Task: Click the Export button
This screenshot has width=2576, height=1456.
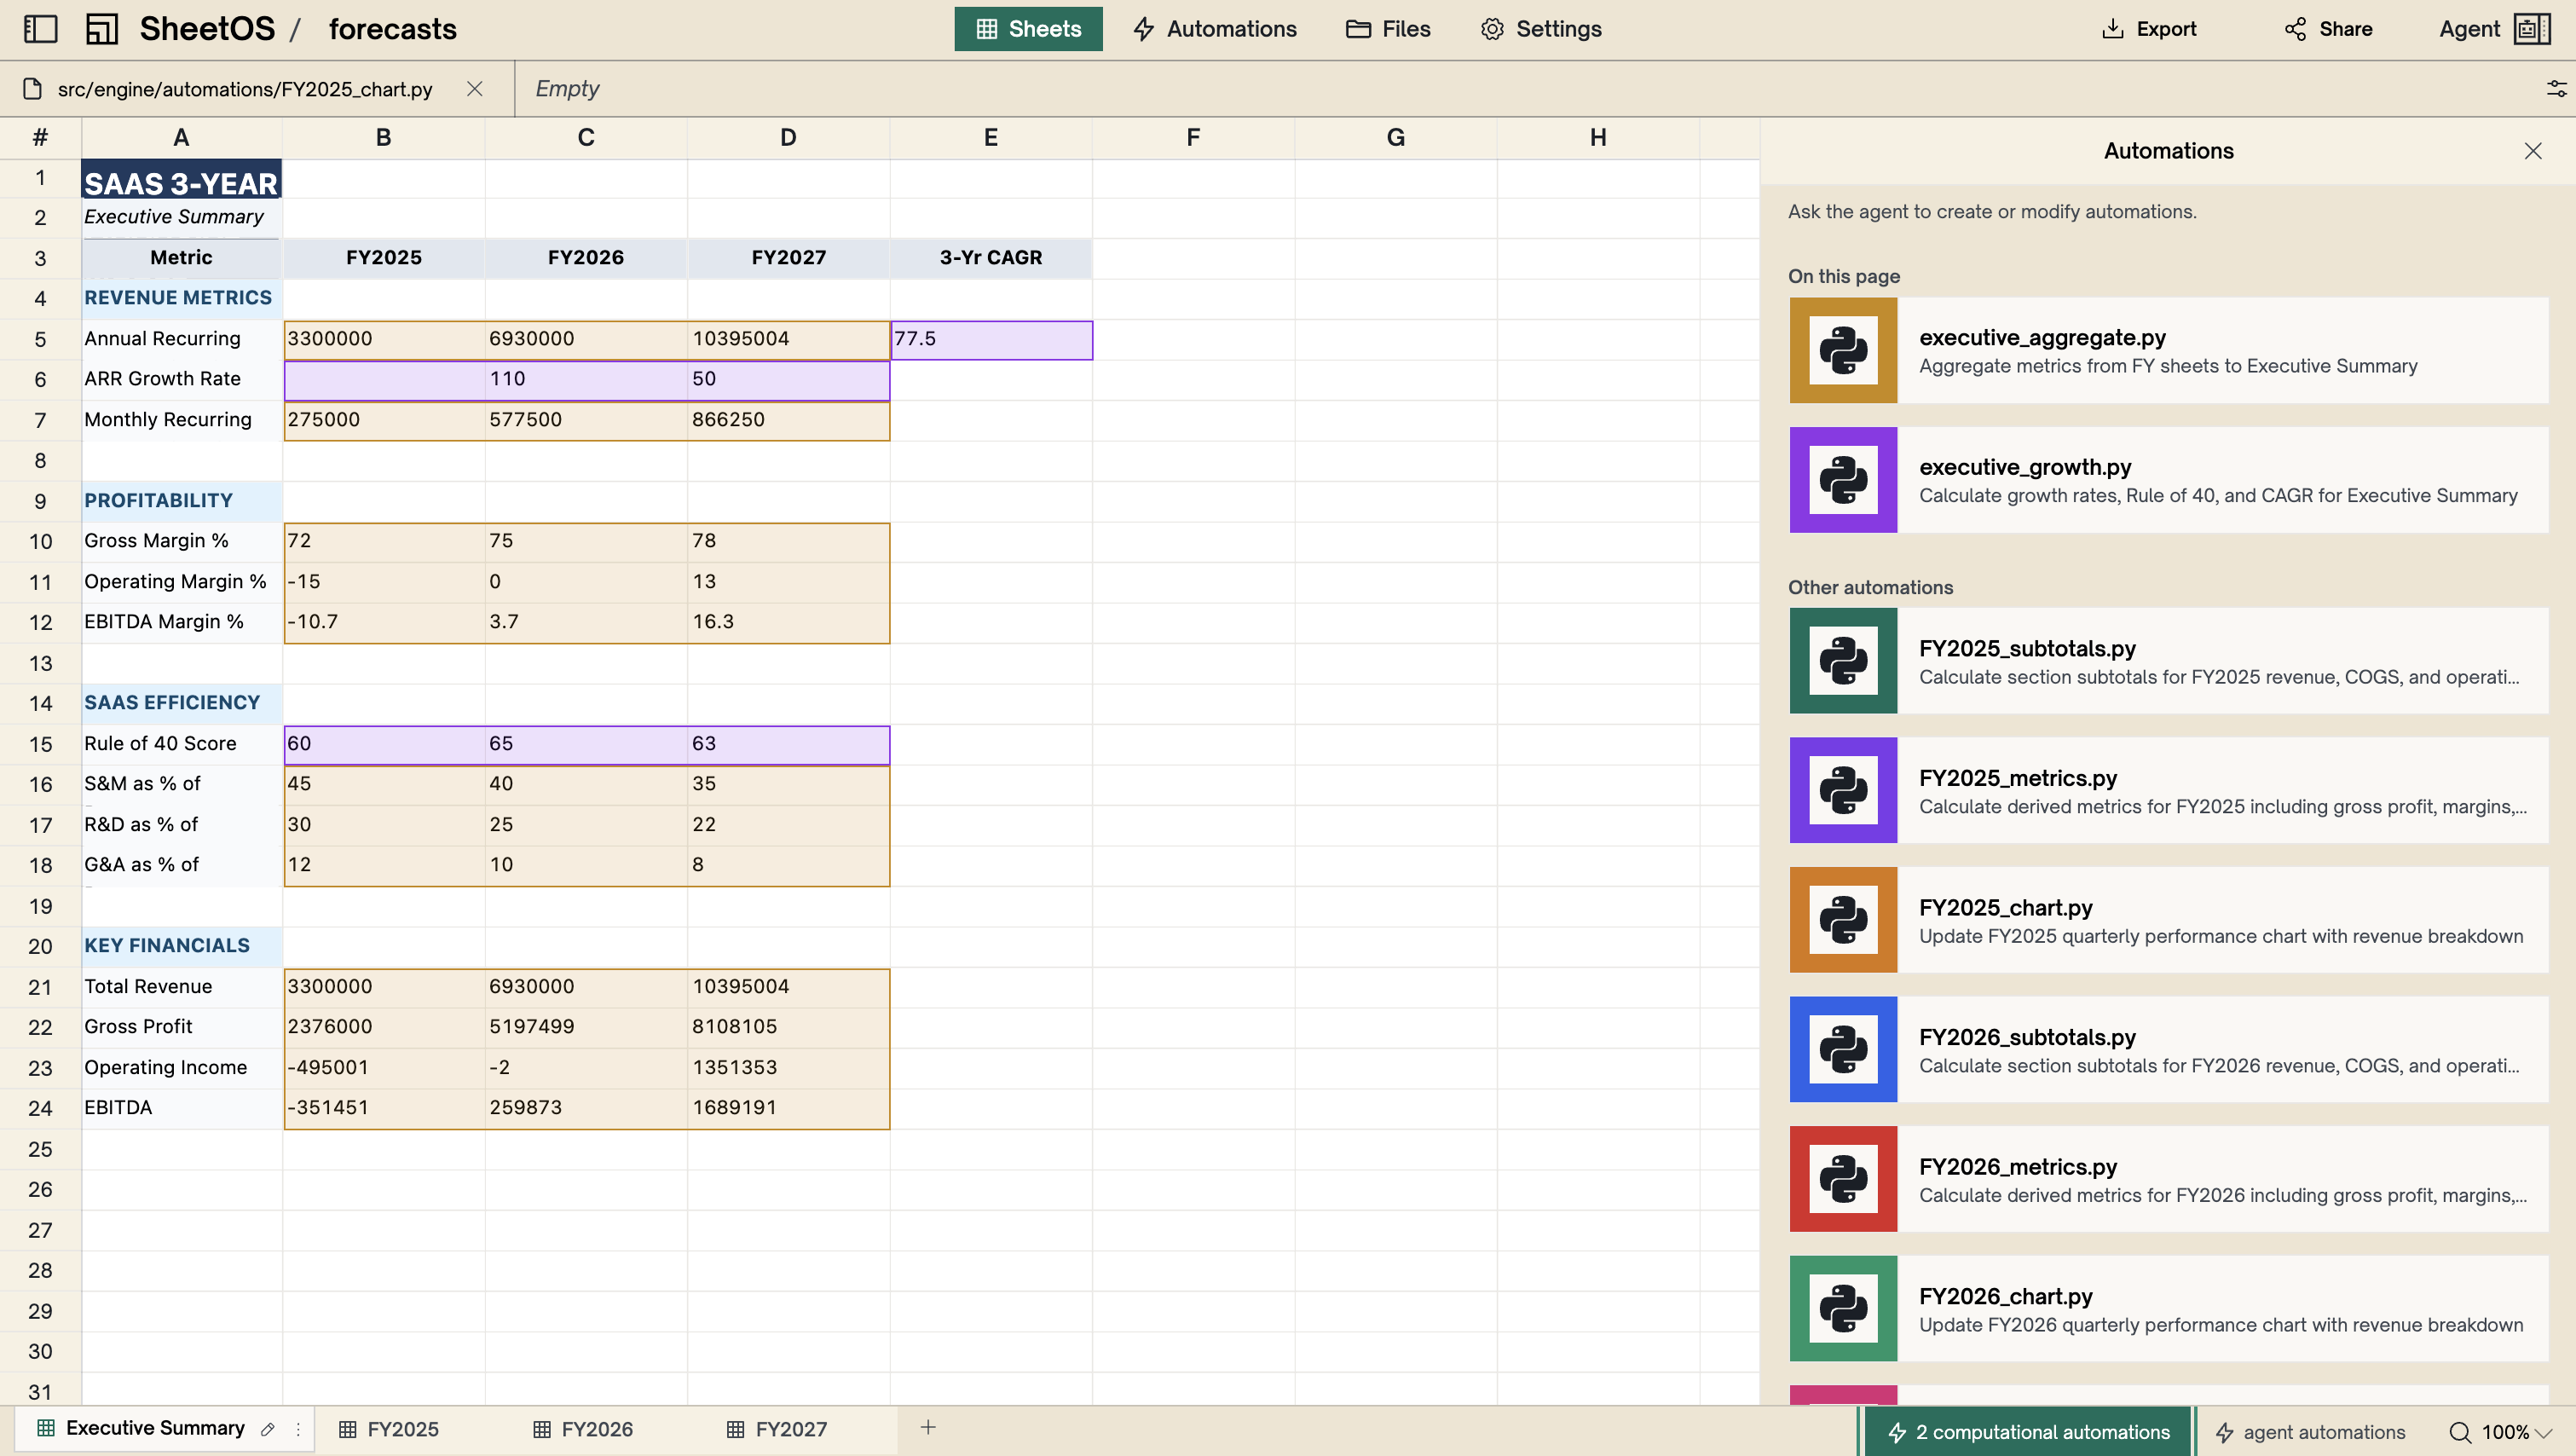Action: [2148, 29]
